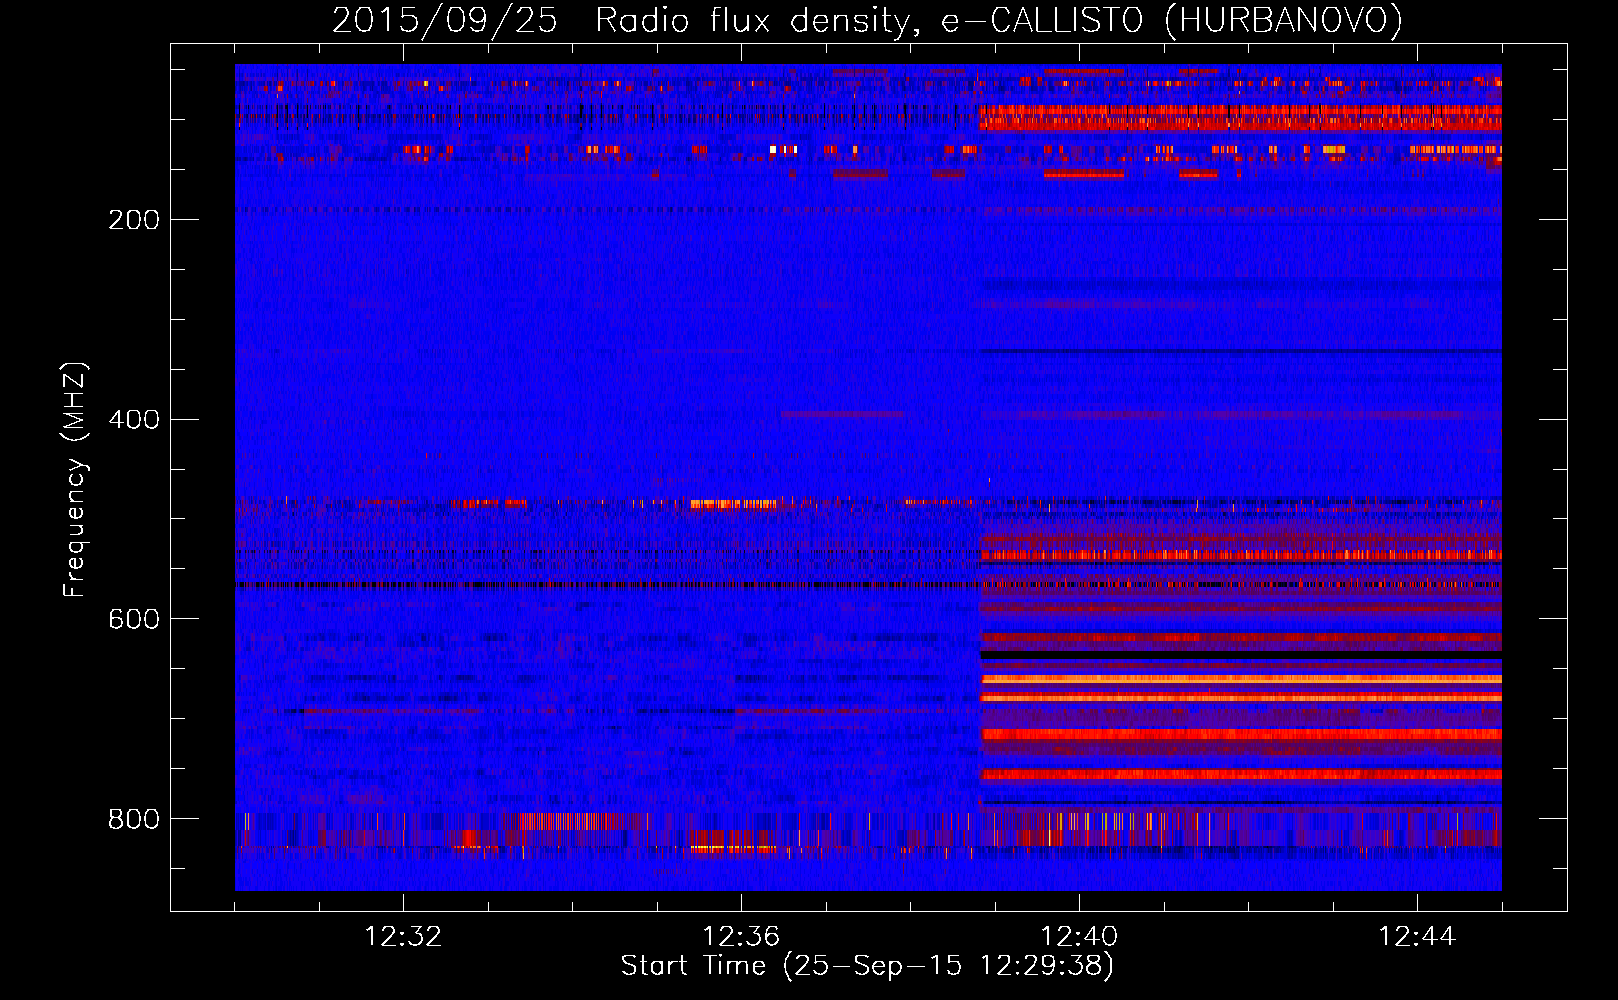The width and height of the screenshot is (1618, 1000).
Task: Select the 200 frequency tick label
Action: point(134,220)
